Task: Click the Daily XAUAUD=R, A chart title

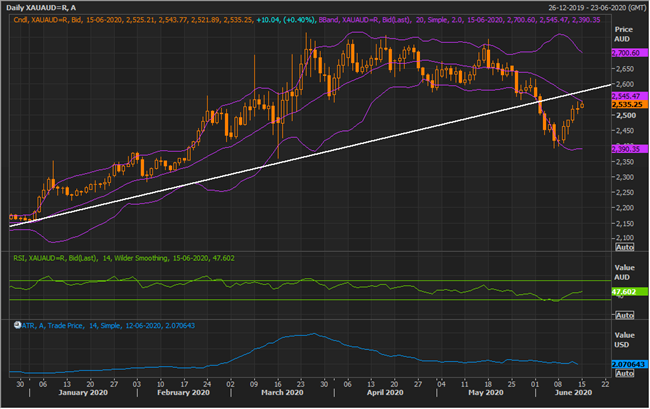Action: click(41, 7)
